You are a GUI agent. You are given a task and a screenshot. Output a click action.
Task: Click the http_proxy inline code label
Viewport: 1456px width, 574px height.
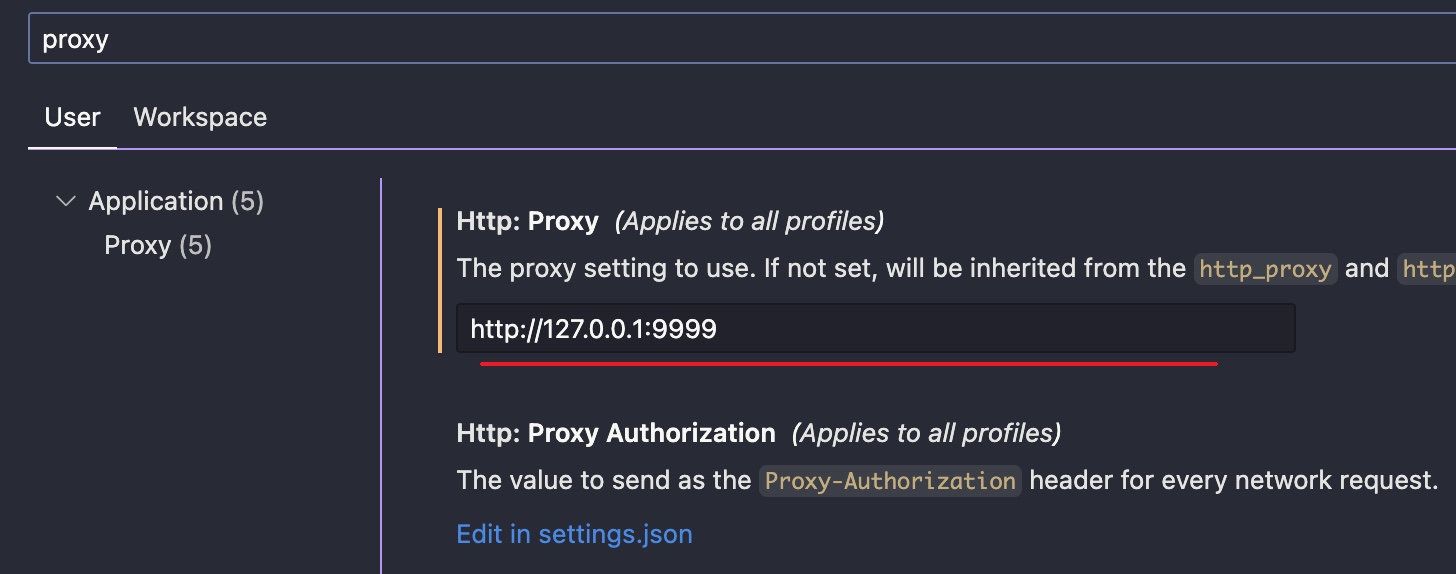coord(1265,269)
